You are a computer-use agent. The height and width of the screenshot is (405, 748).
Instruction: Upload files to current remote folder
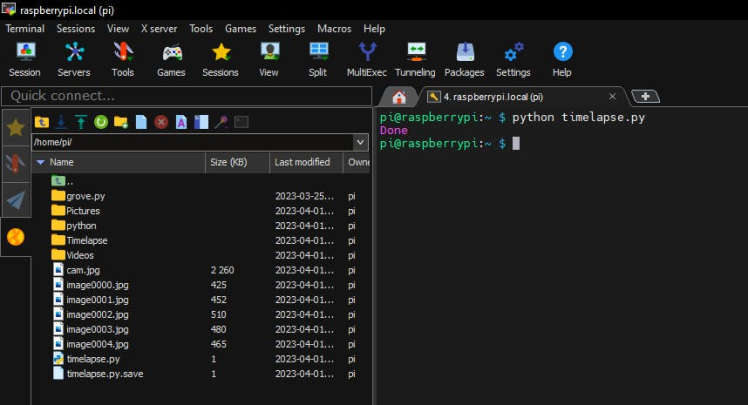point(81,122)
